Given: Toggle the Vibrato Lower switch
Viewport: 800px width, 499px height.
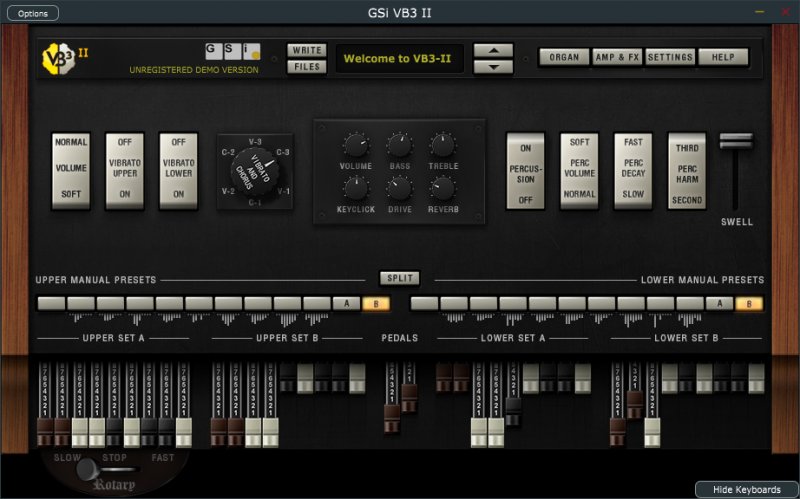Looking at the screenshot, I should [179, 171].
